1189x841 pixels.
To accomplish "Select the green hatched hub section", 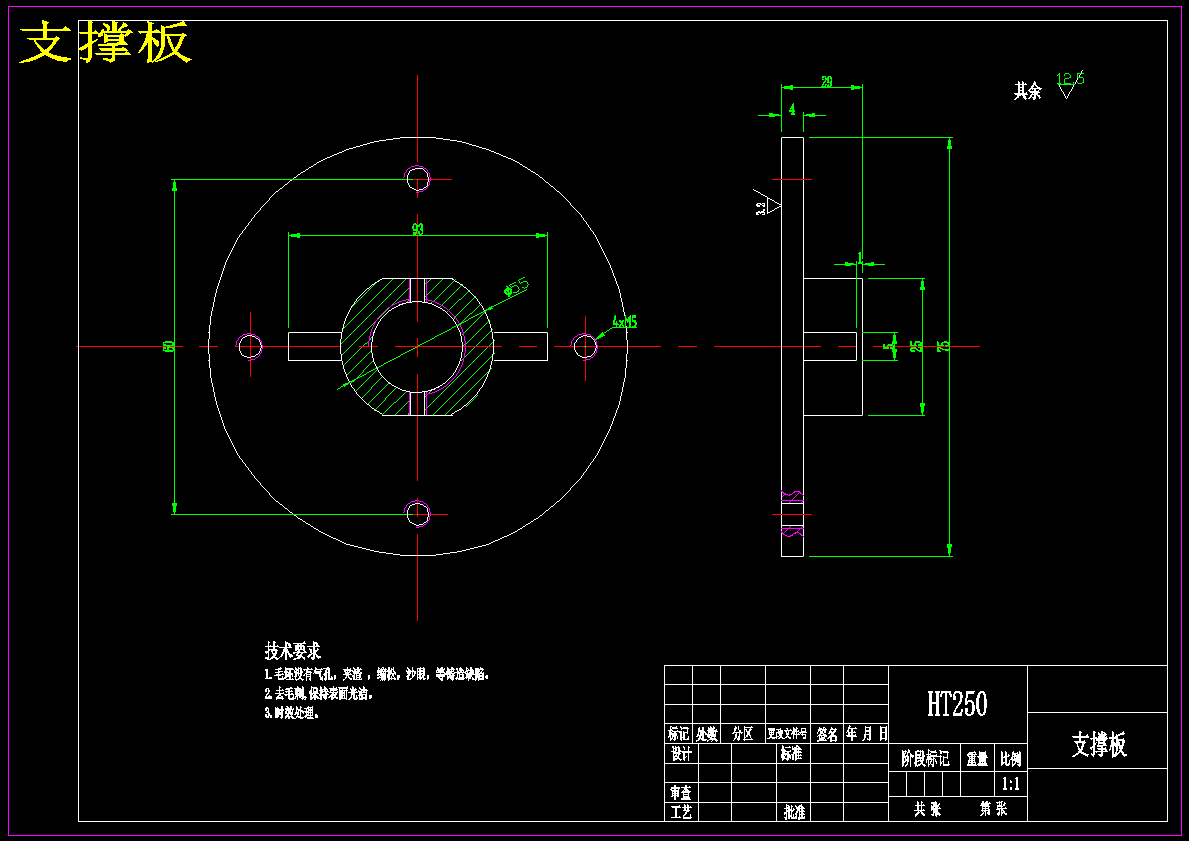I will [417, 347].
